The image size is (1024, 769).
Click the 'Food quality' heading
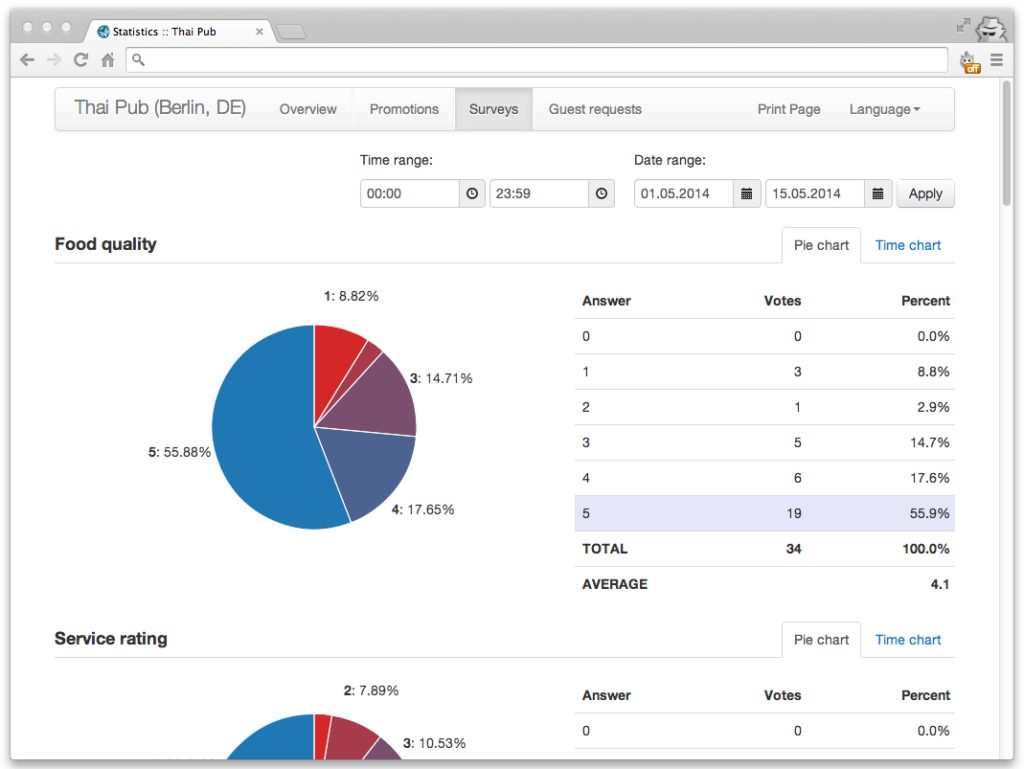point(106,244)
